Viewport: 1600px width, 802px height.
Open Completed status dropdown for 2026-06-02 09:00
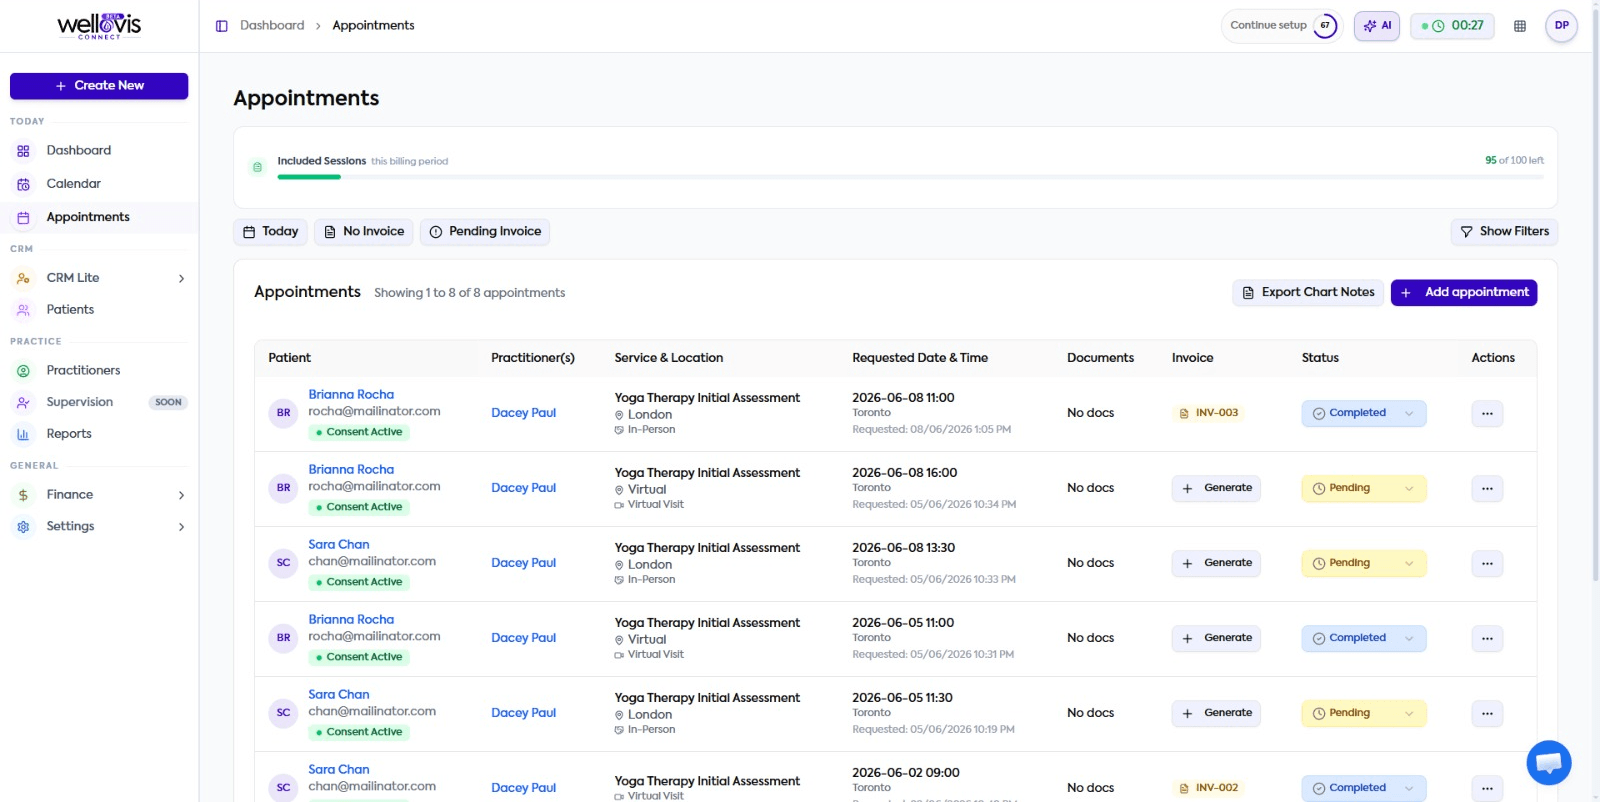(x=1363, y=788)
